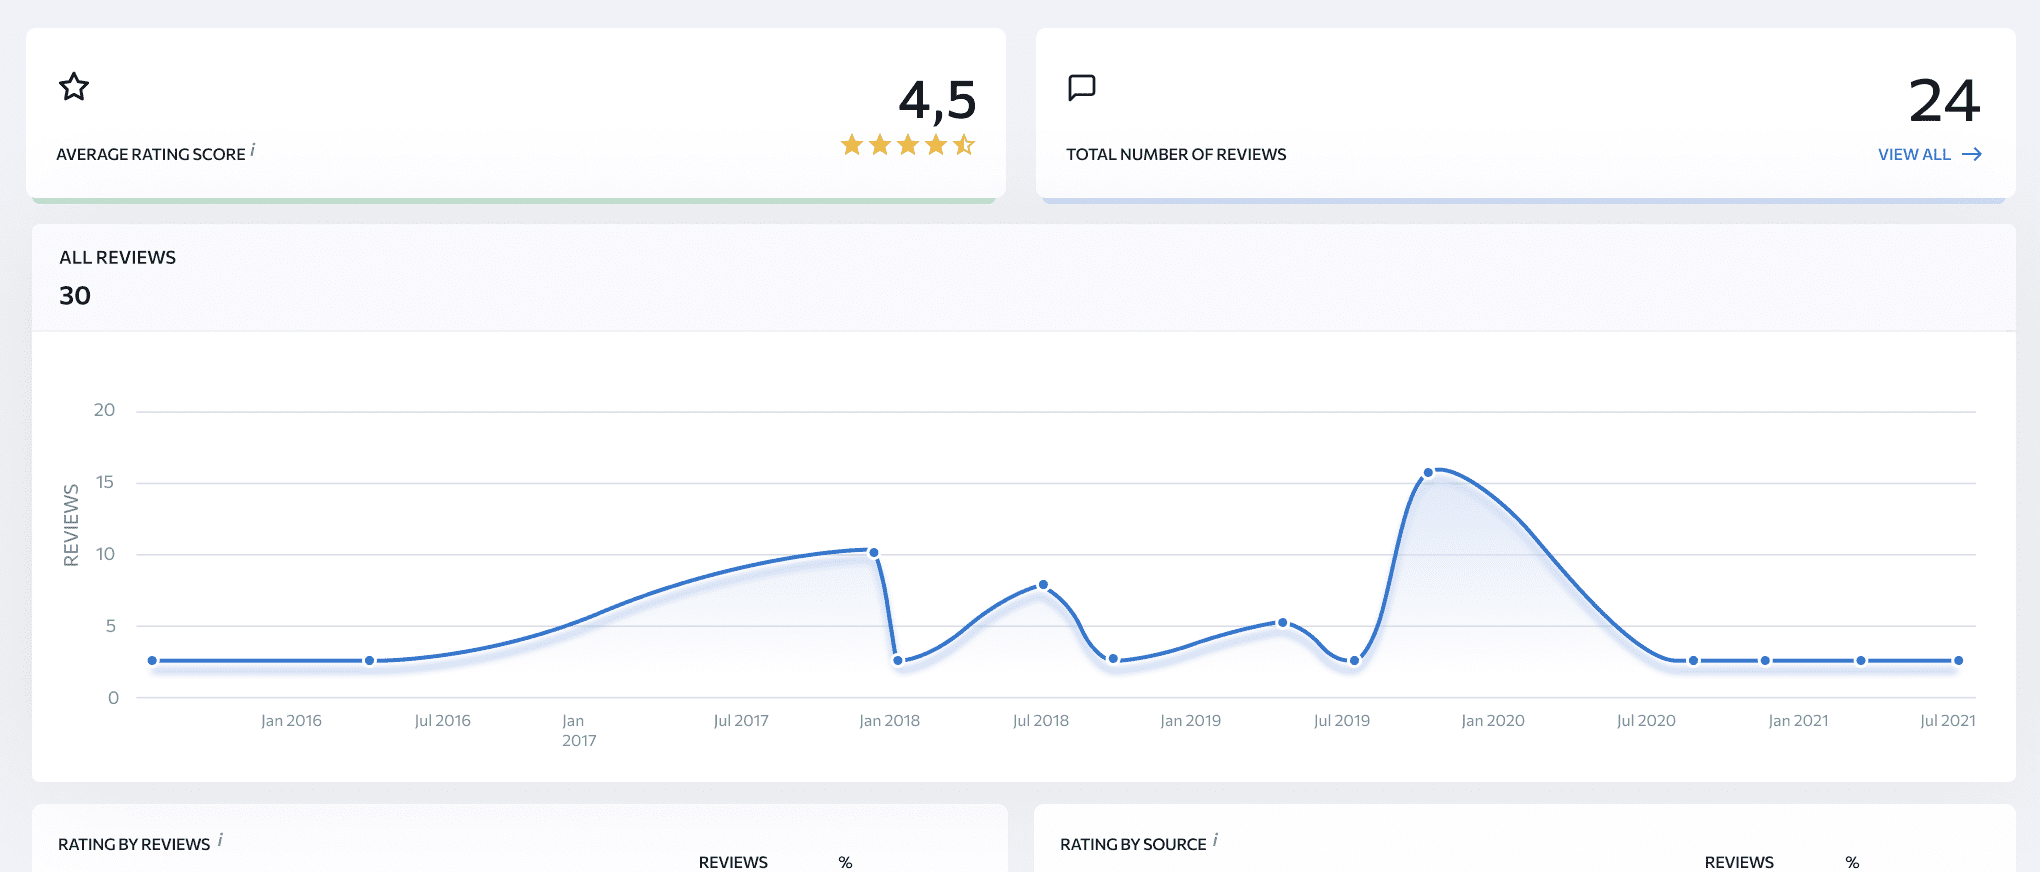The height and width of the screenshot is (872, 2040).
Task: Select the last data point at Jul 2021
Action: (1959, 661)
